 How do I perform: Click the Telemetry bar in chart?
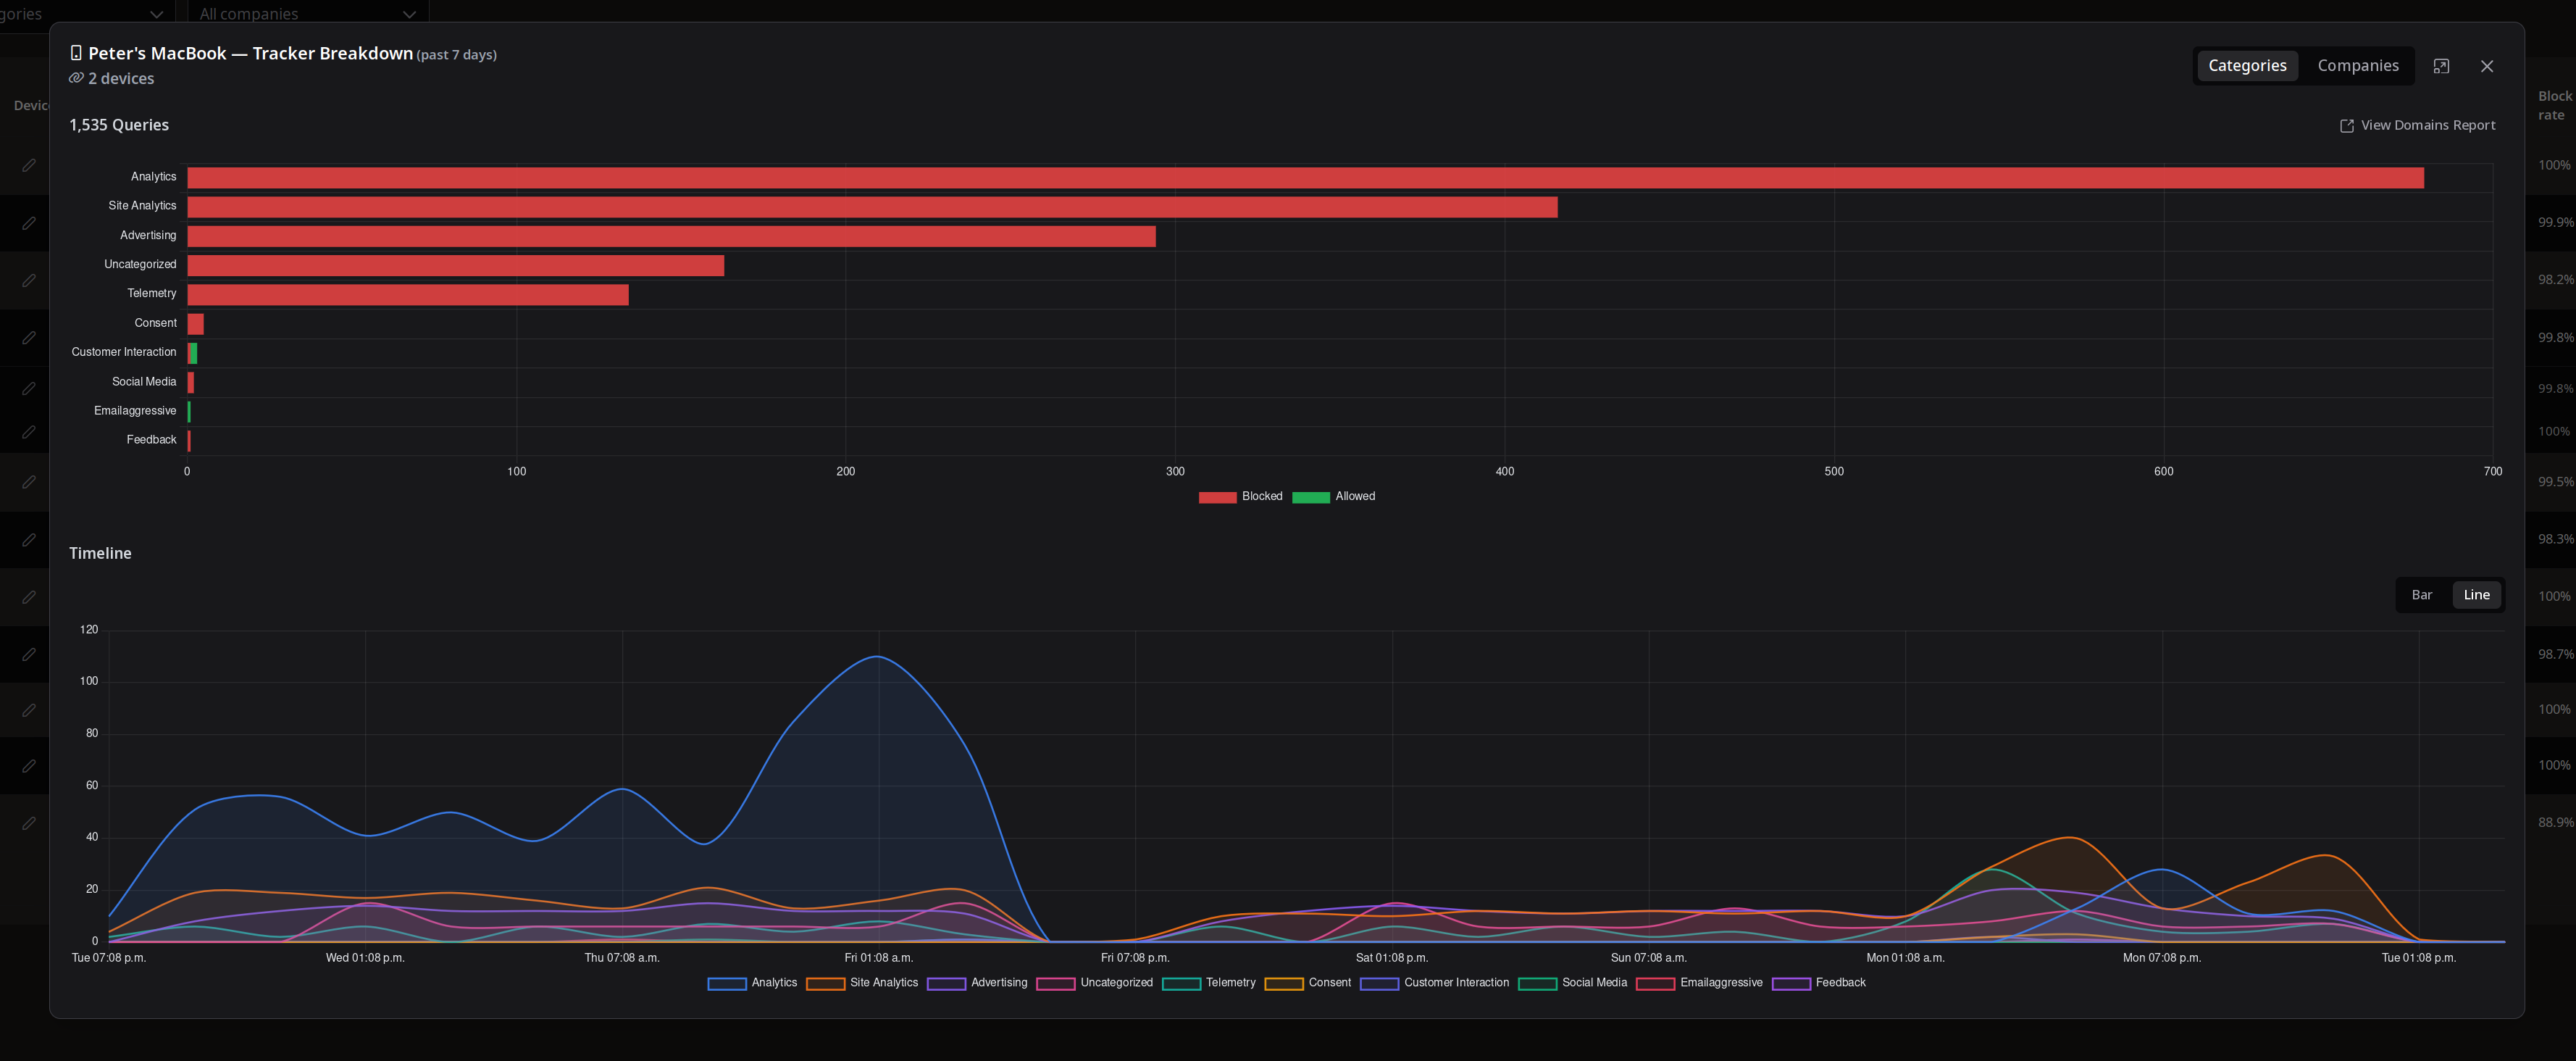coord(408,295)
